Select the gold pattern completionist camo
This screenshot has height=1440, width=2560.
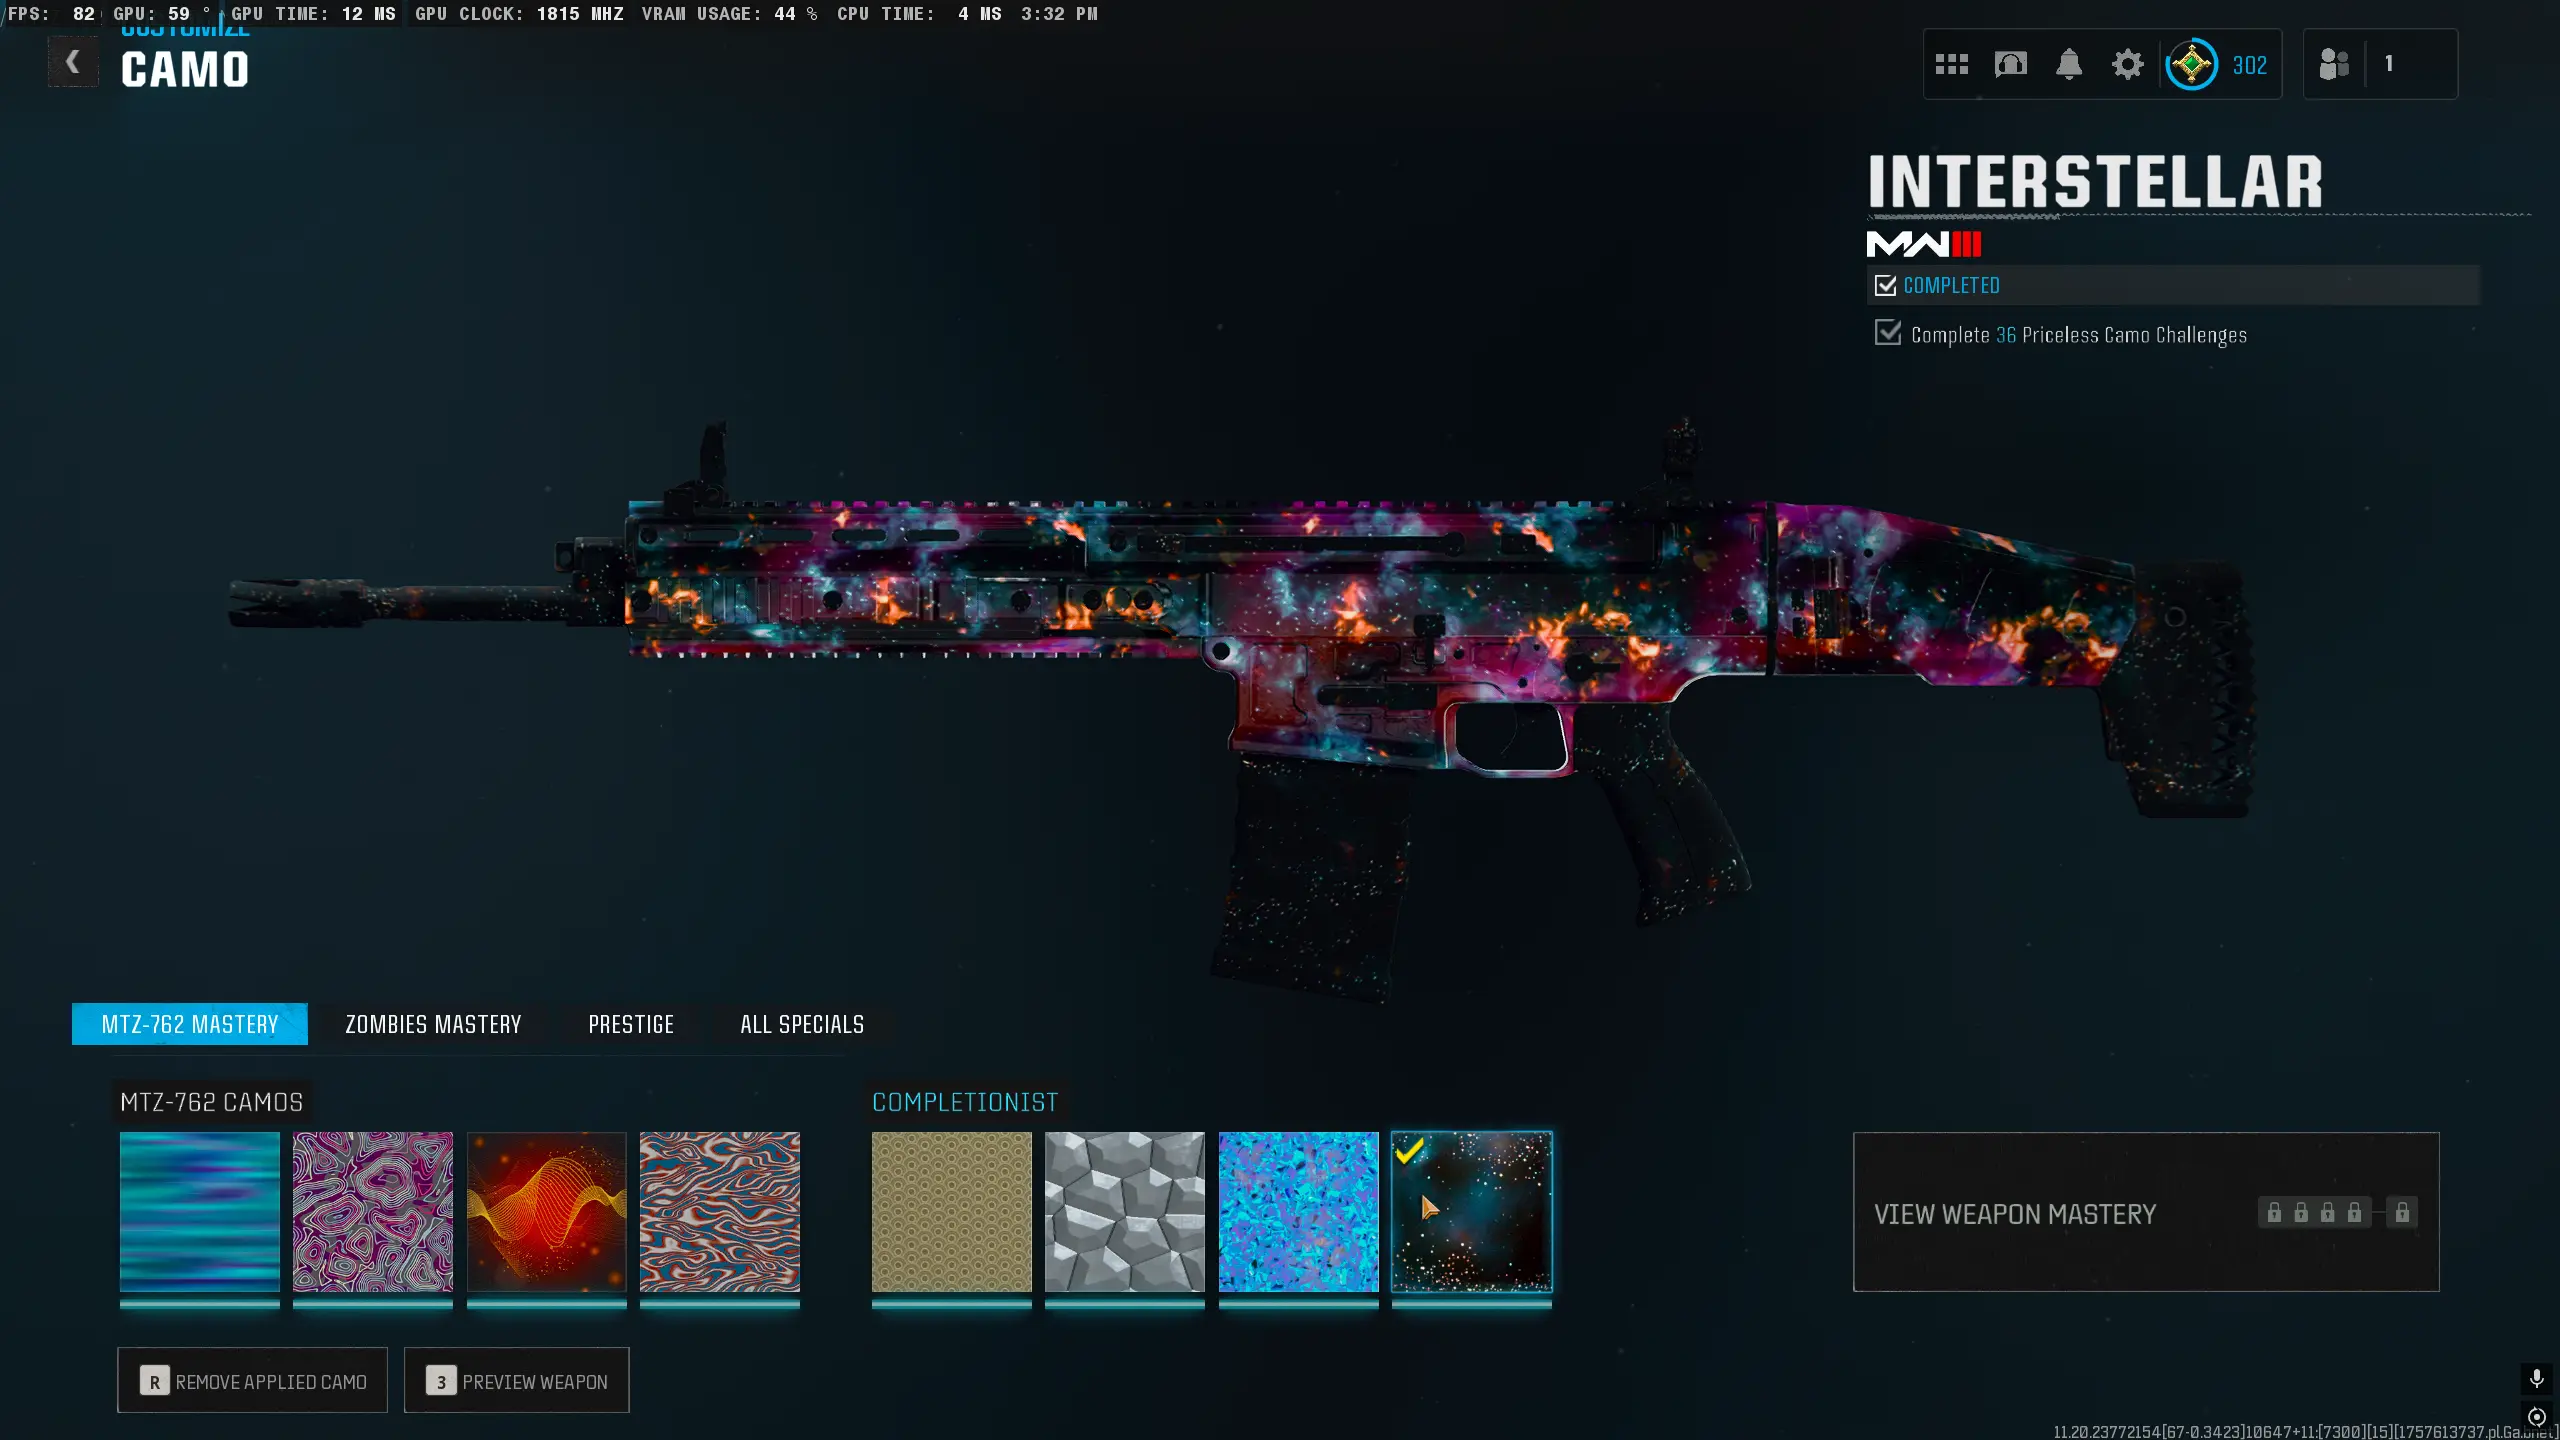(951, 1212)
